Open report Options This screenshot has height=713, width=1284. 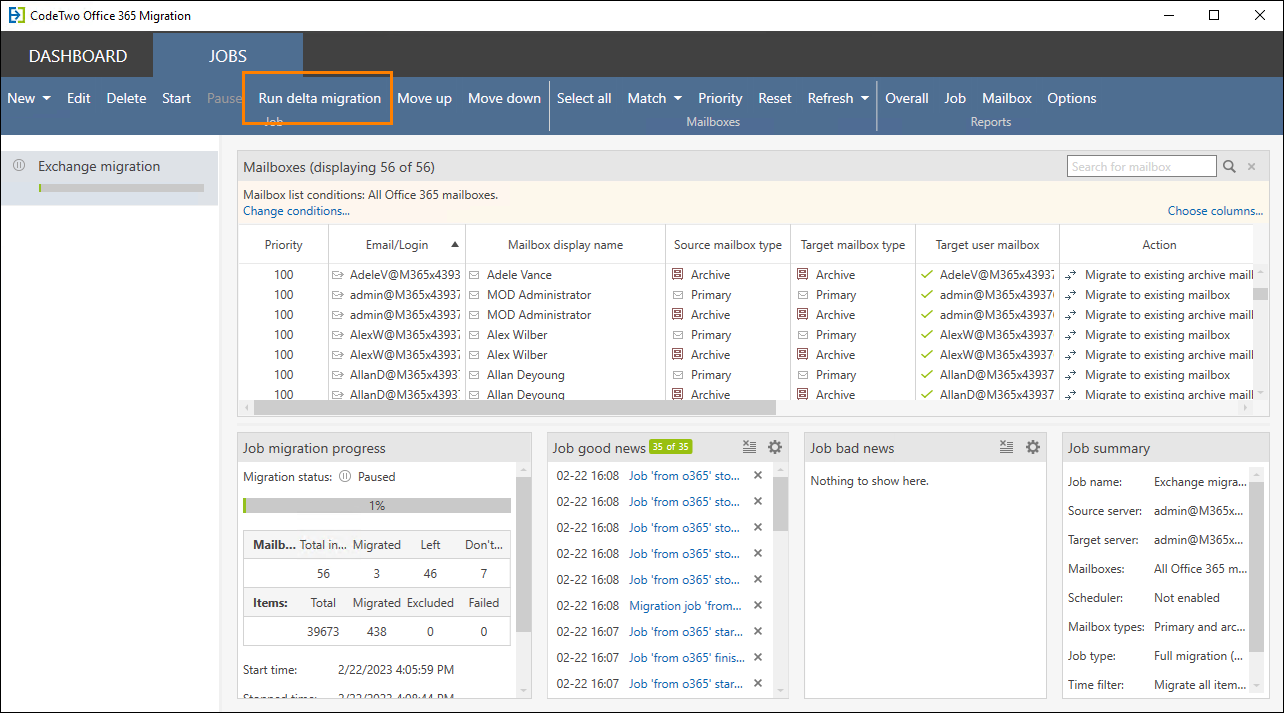tap(1072, 98)
